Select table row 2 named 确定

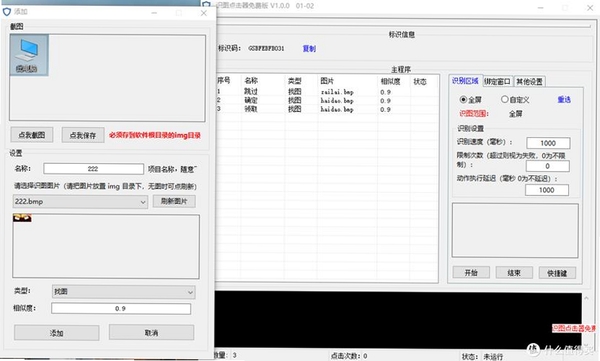[x=327, y=100]
